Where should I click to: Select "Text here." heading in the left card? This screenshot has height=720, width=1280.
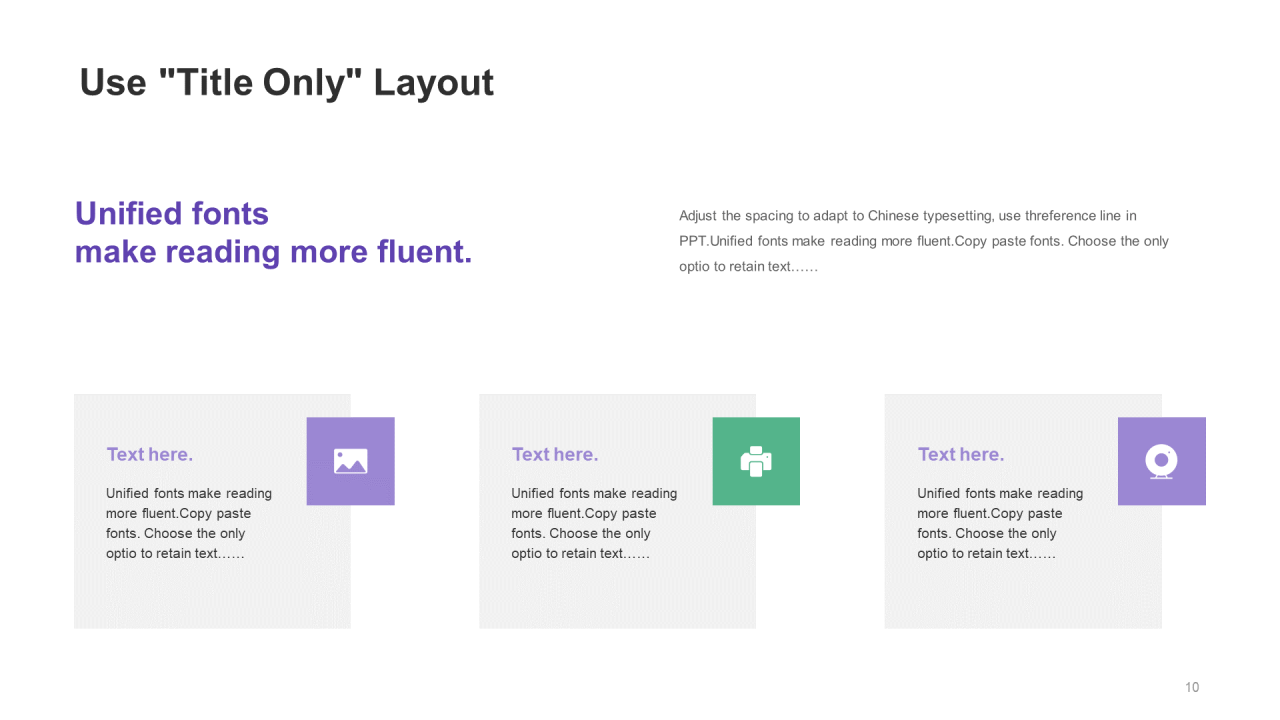point(150,455)
